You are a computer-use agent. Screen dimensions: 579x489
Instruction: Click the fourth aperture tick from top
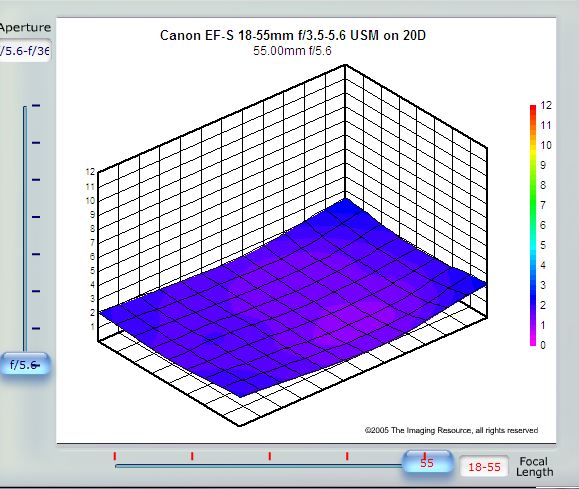pyautogui.click(x=36, y=217)
